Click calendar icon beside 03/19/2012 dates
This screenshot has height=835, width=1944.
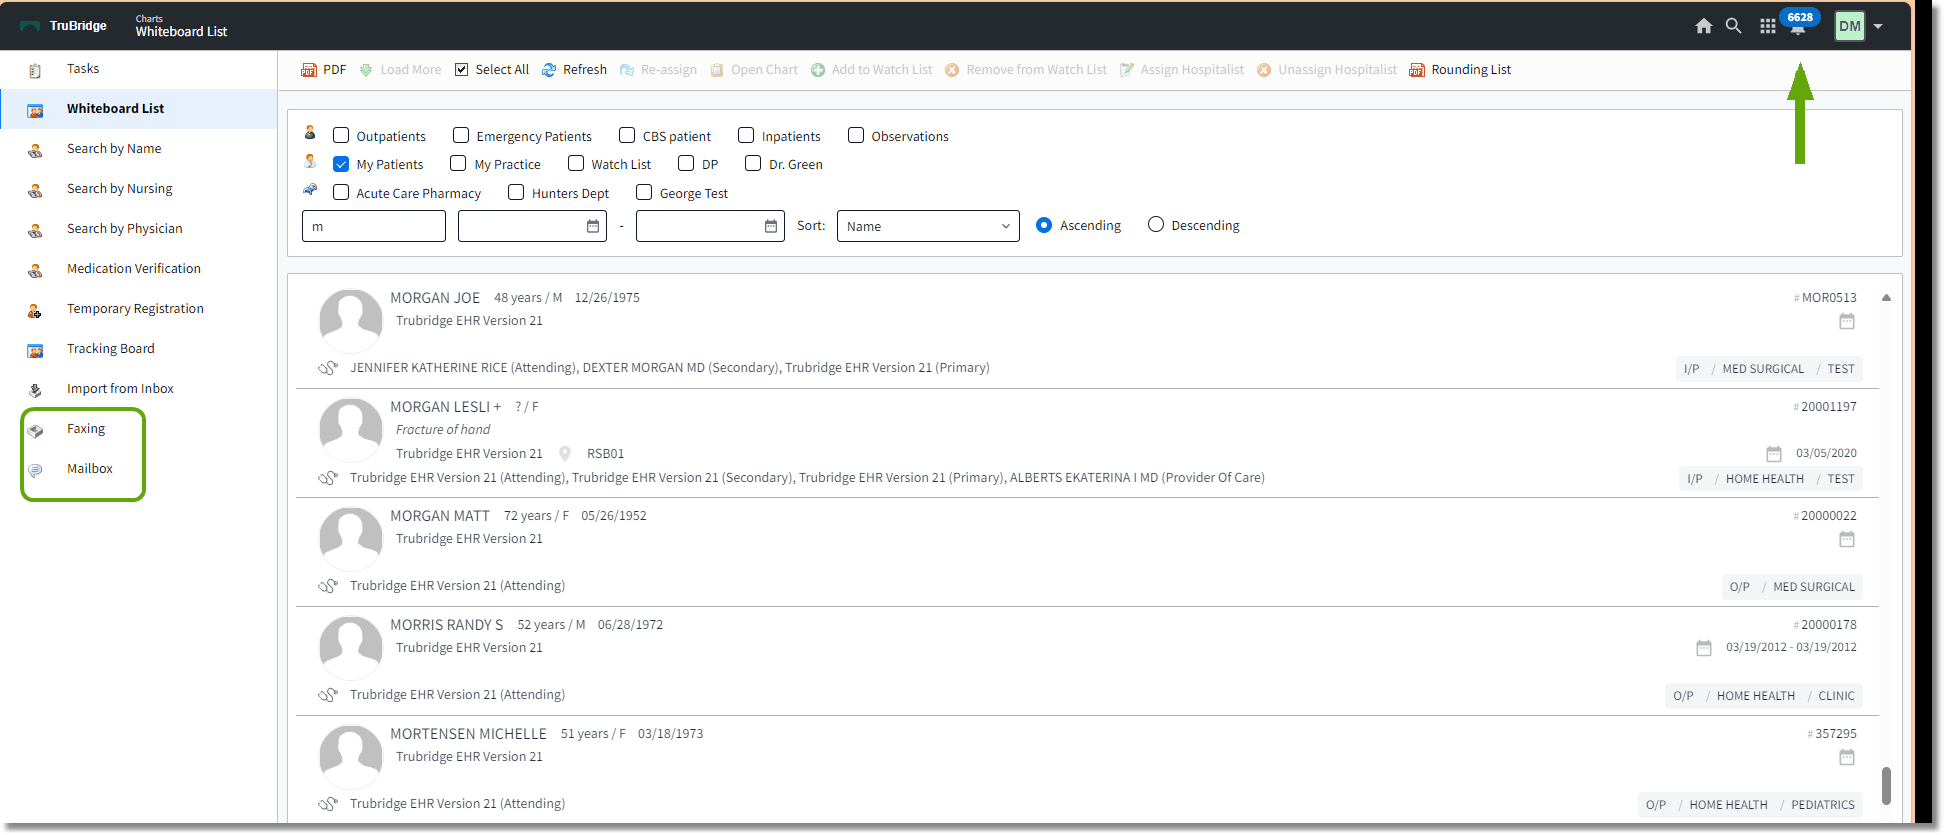pyautogui.click(x=1704, y=648)
